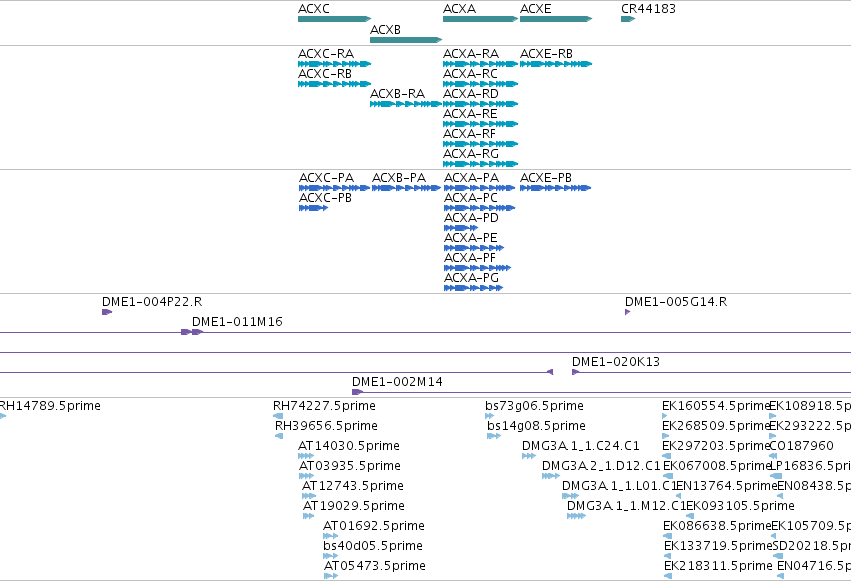Viewport: 851px width, 581px height.
Task: Select the ACXC gene feature
Action: point(334,19)
